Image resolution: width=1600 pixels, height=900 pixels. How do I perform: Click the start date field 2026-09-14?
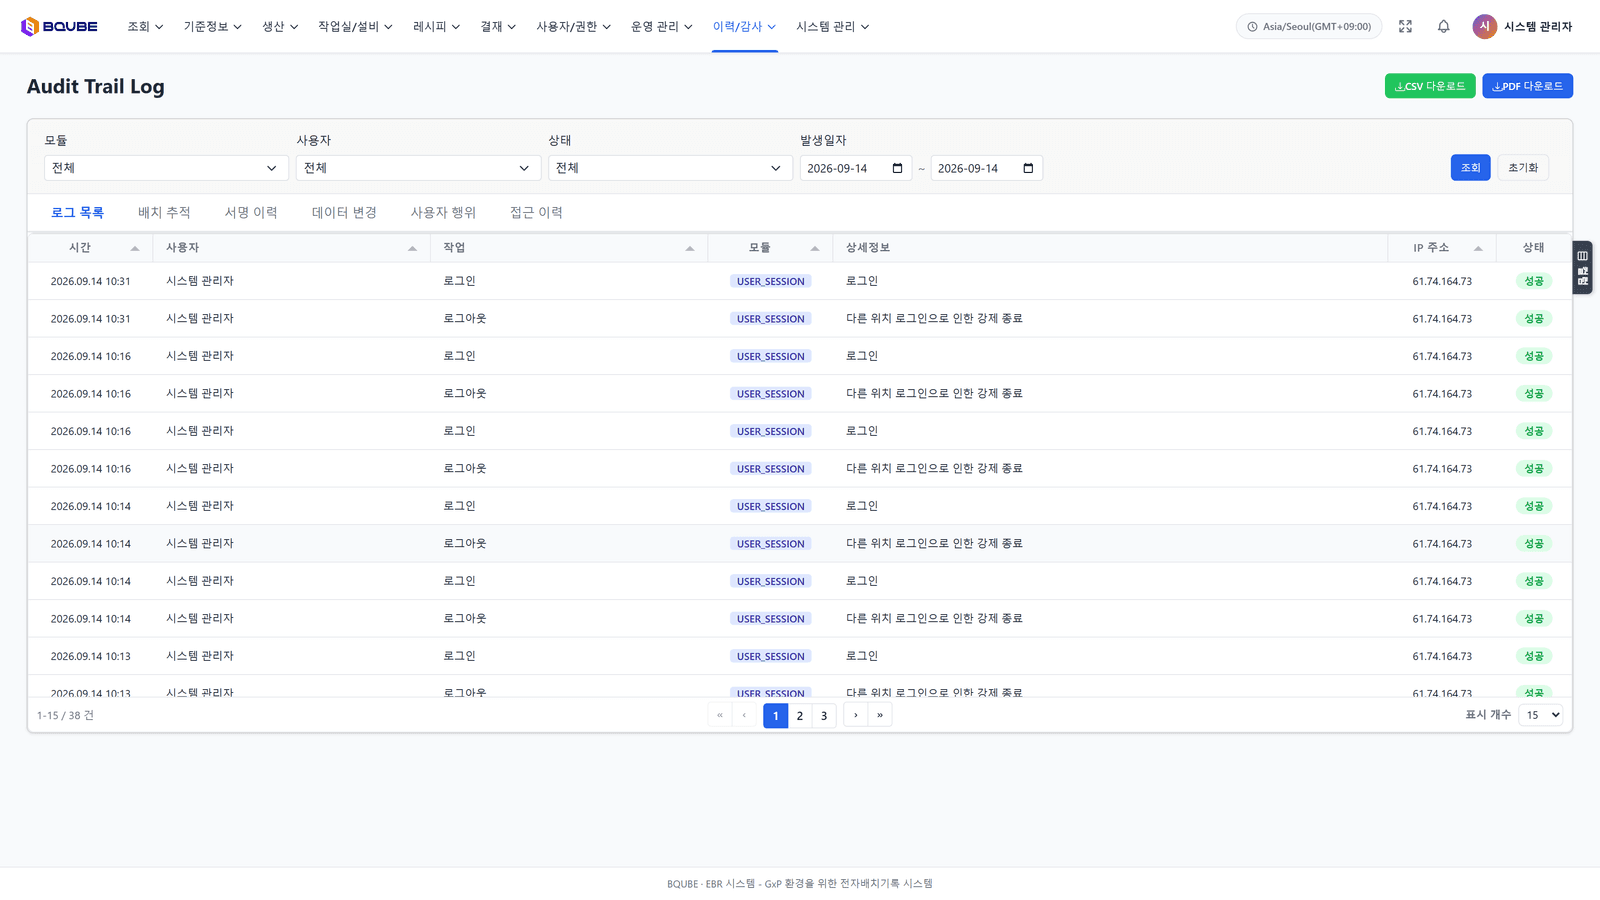pyautogui.click(x=856, y=168)
